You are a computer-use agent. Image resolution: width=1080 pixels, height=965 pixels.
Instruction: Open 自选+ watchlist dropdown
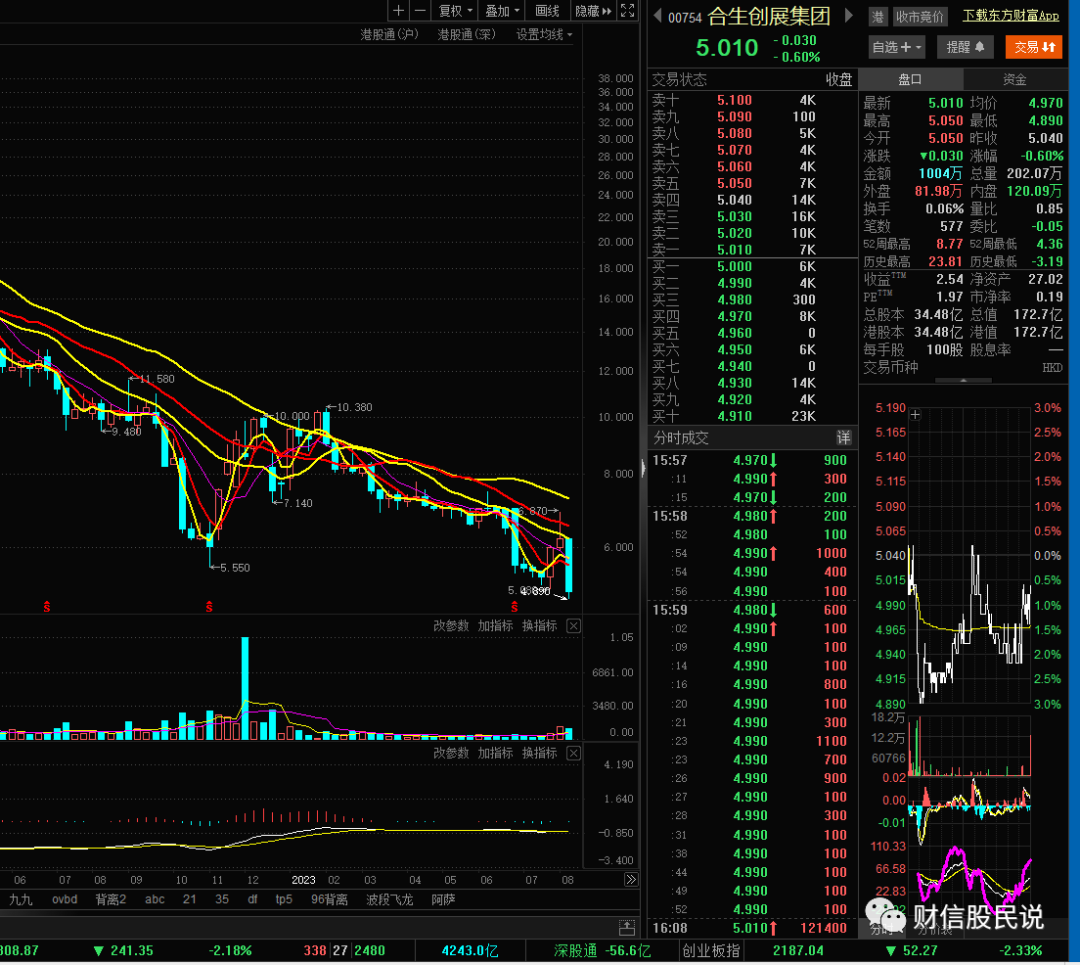pos(896,47)
